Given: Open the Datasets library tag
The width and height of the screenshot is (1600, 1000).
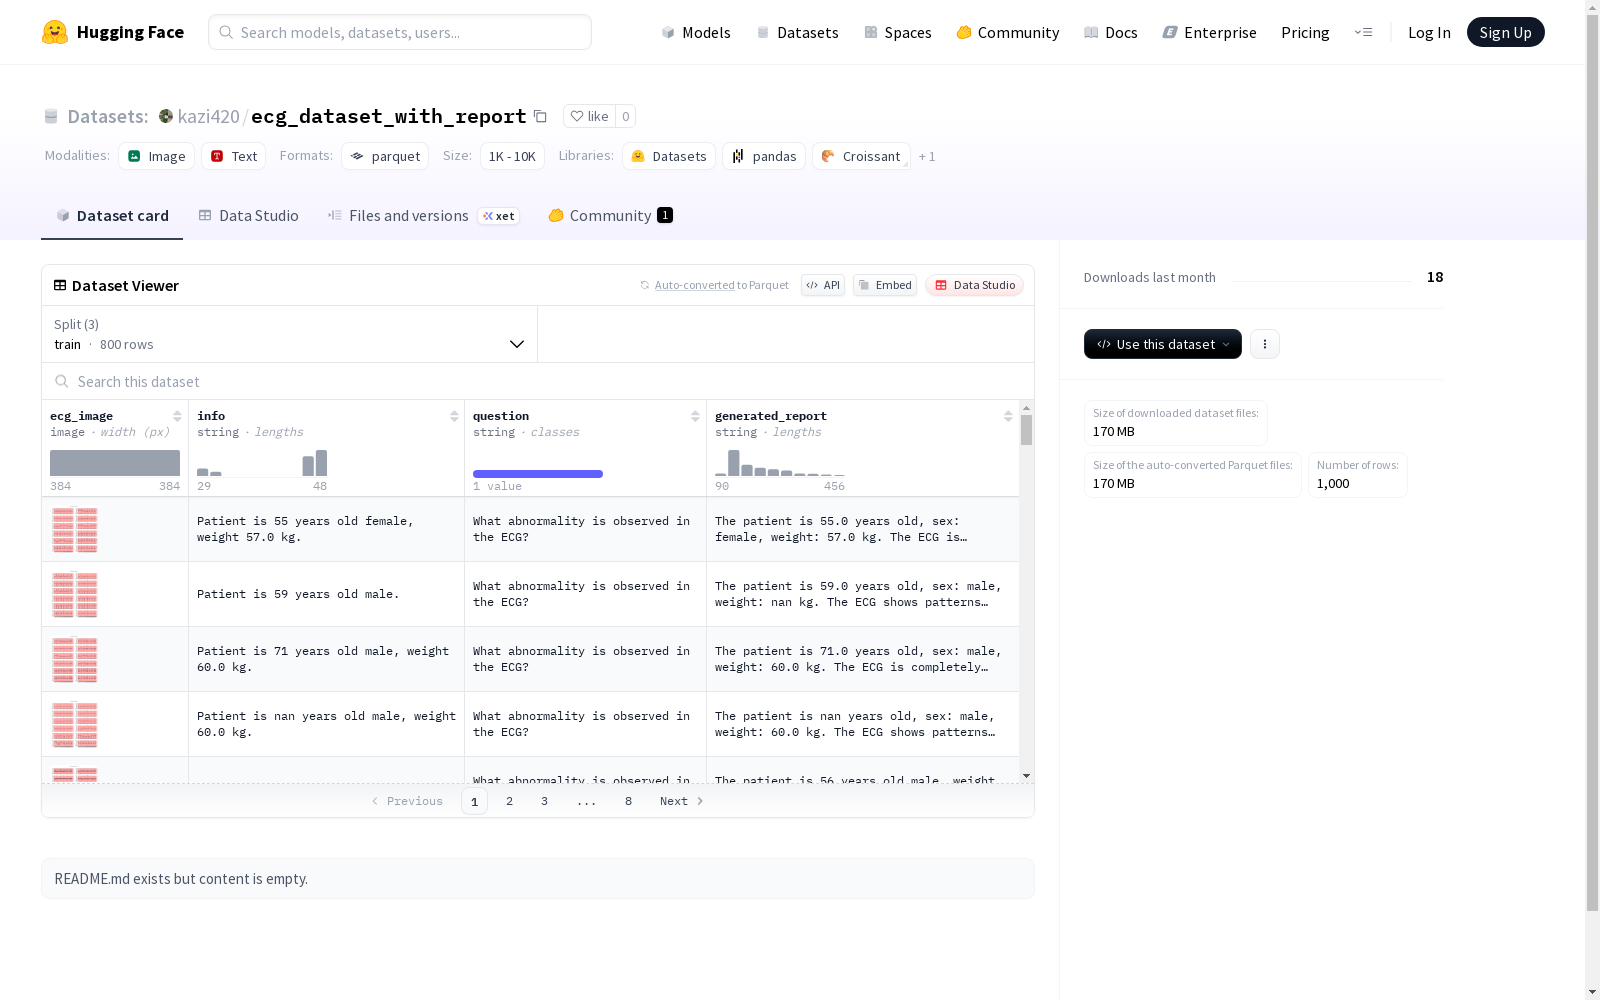Looking at the screenshot, I should (669, 156).
